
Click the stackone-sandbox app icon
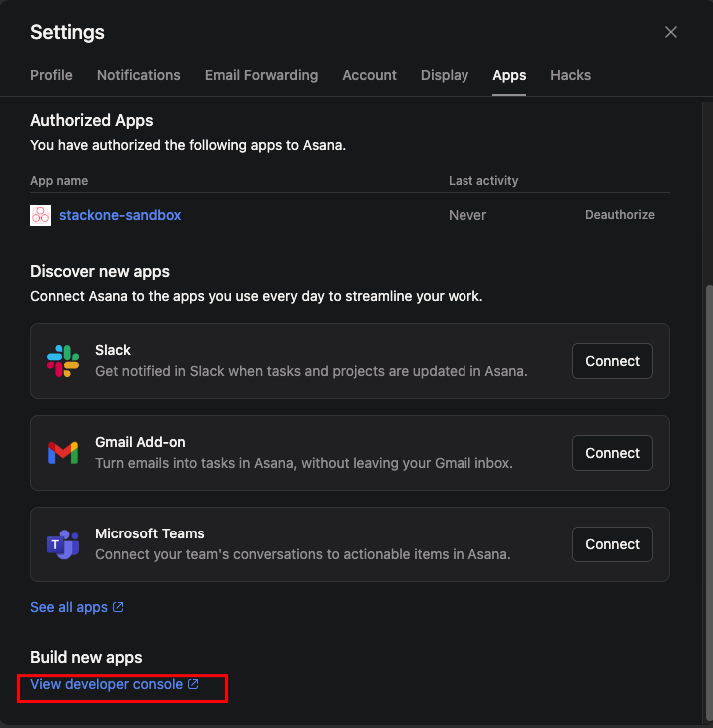pos(40,215)
